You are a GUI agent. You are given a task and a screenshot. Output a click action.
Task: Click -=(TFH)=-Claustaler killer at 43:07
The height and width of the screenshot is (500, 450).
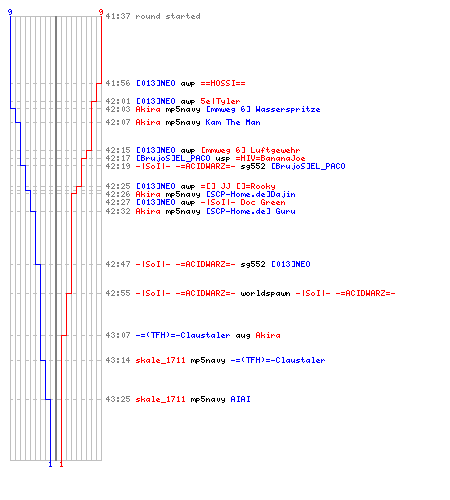click(183, 335)
